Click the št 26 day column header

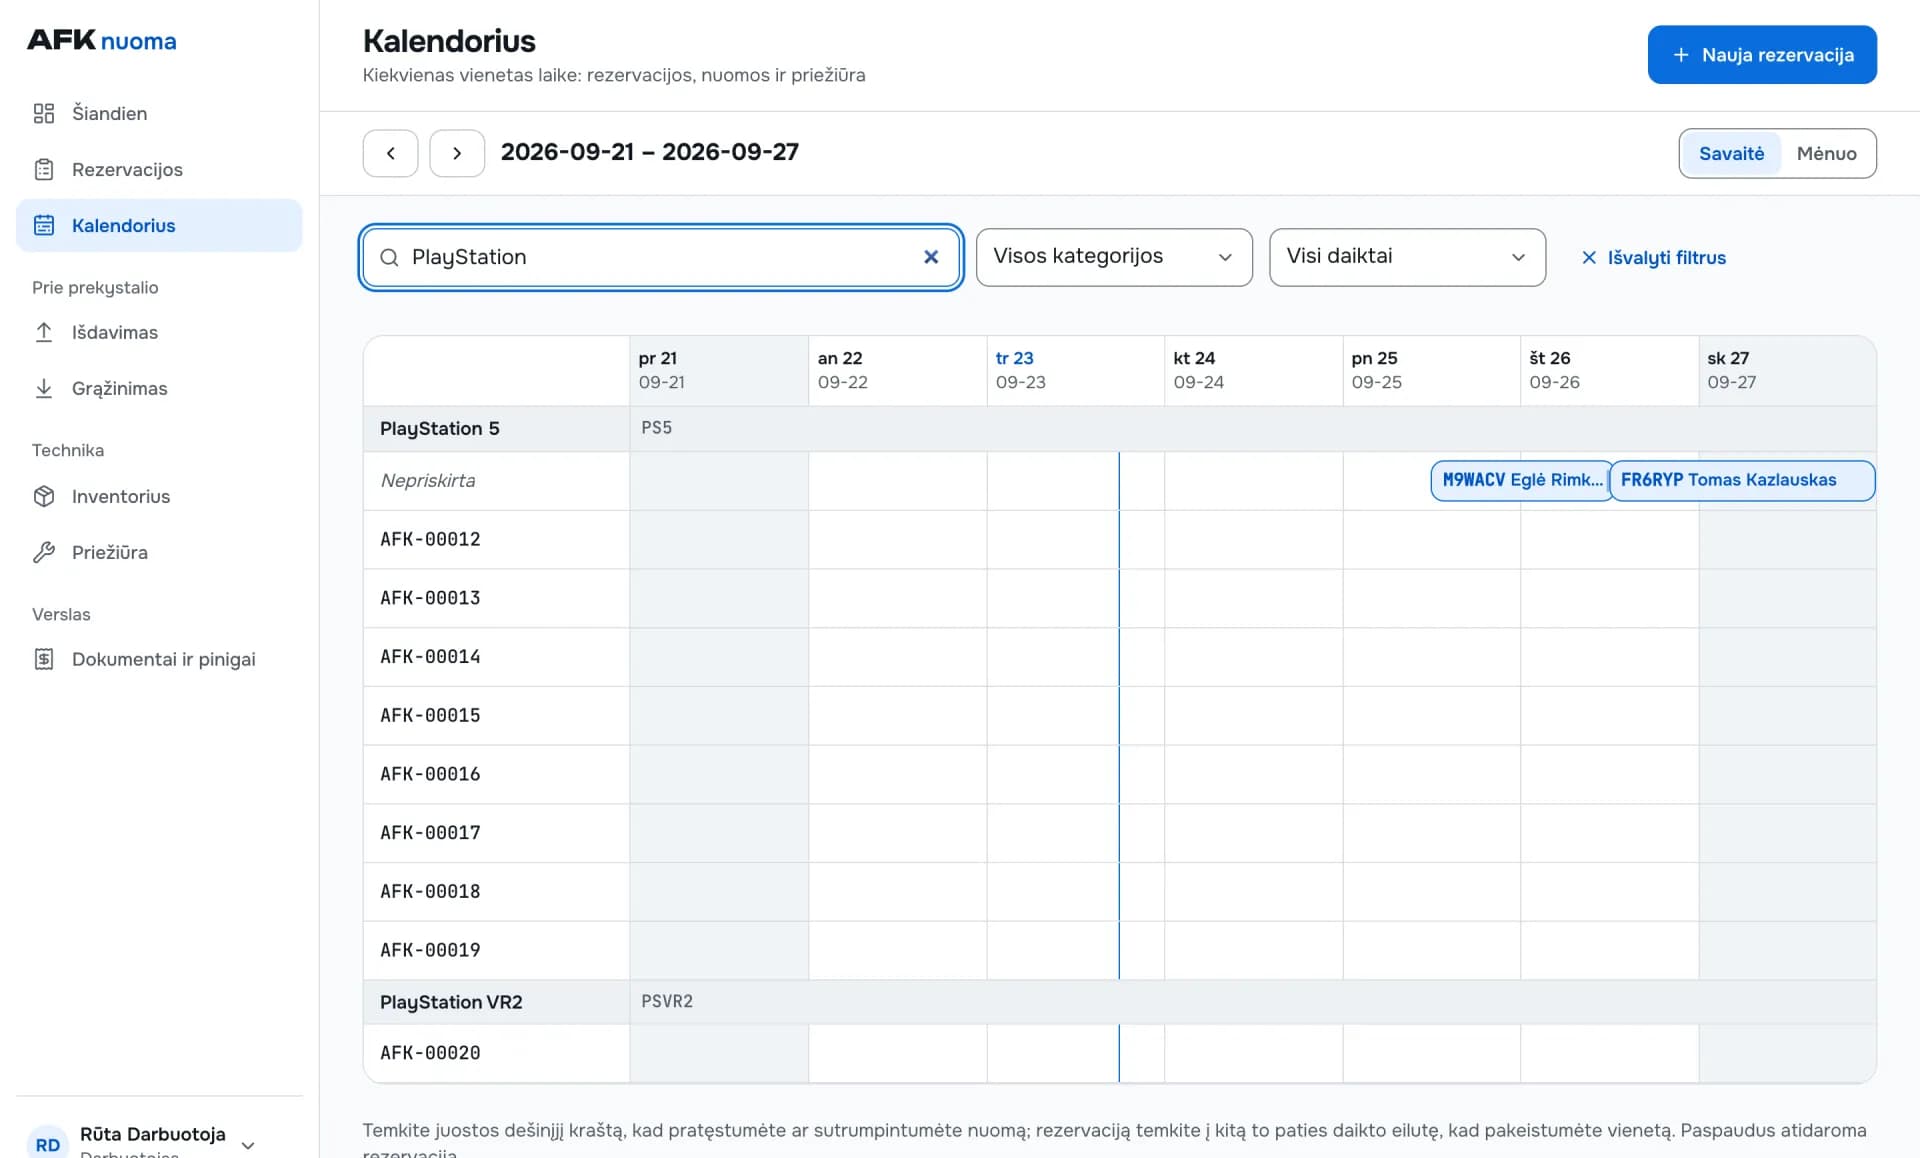click(x=1609, y=370)
